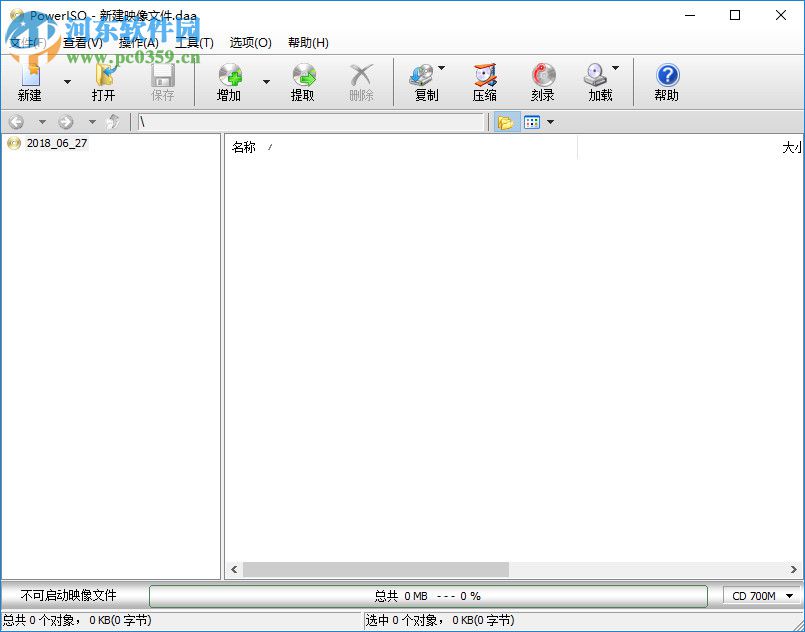Click the 刻录 (Burn) toolbar icon
This screenshot has height=632, width=805.
pos(542,80)
